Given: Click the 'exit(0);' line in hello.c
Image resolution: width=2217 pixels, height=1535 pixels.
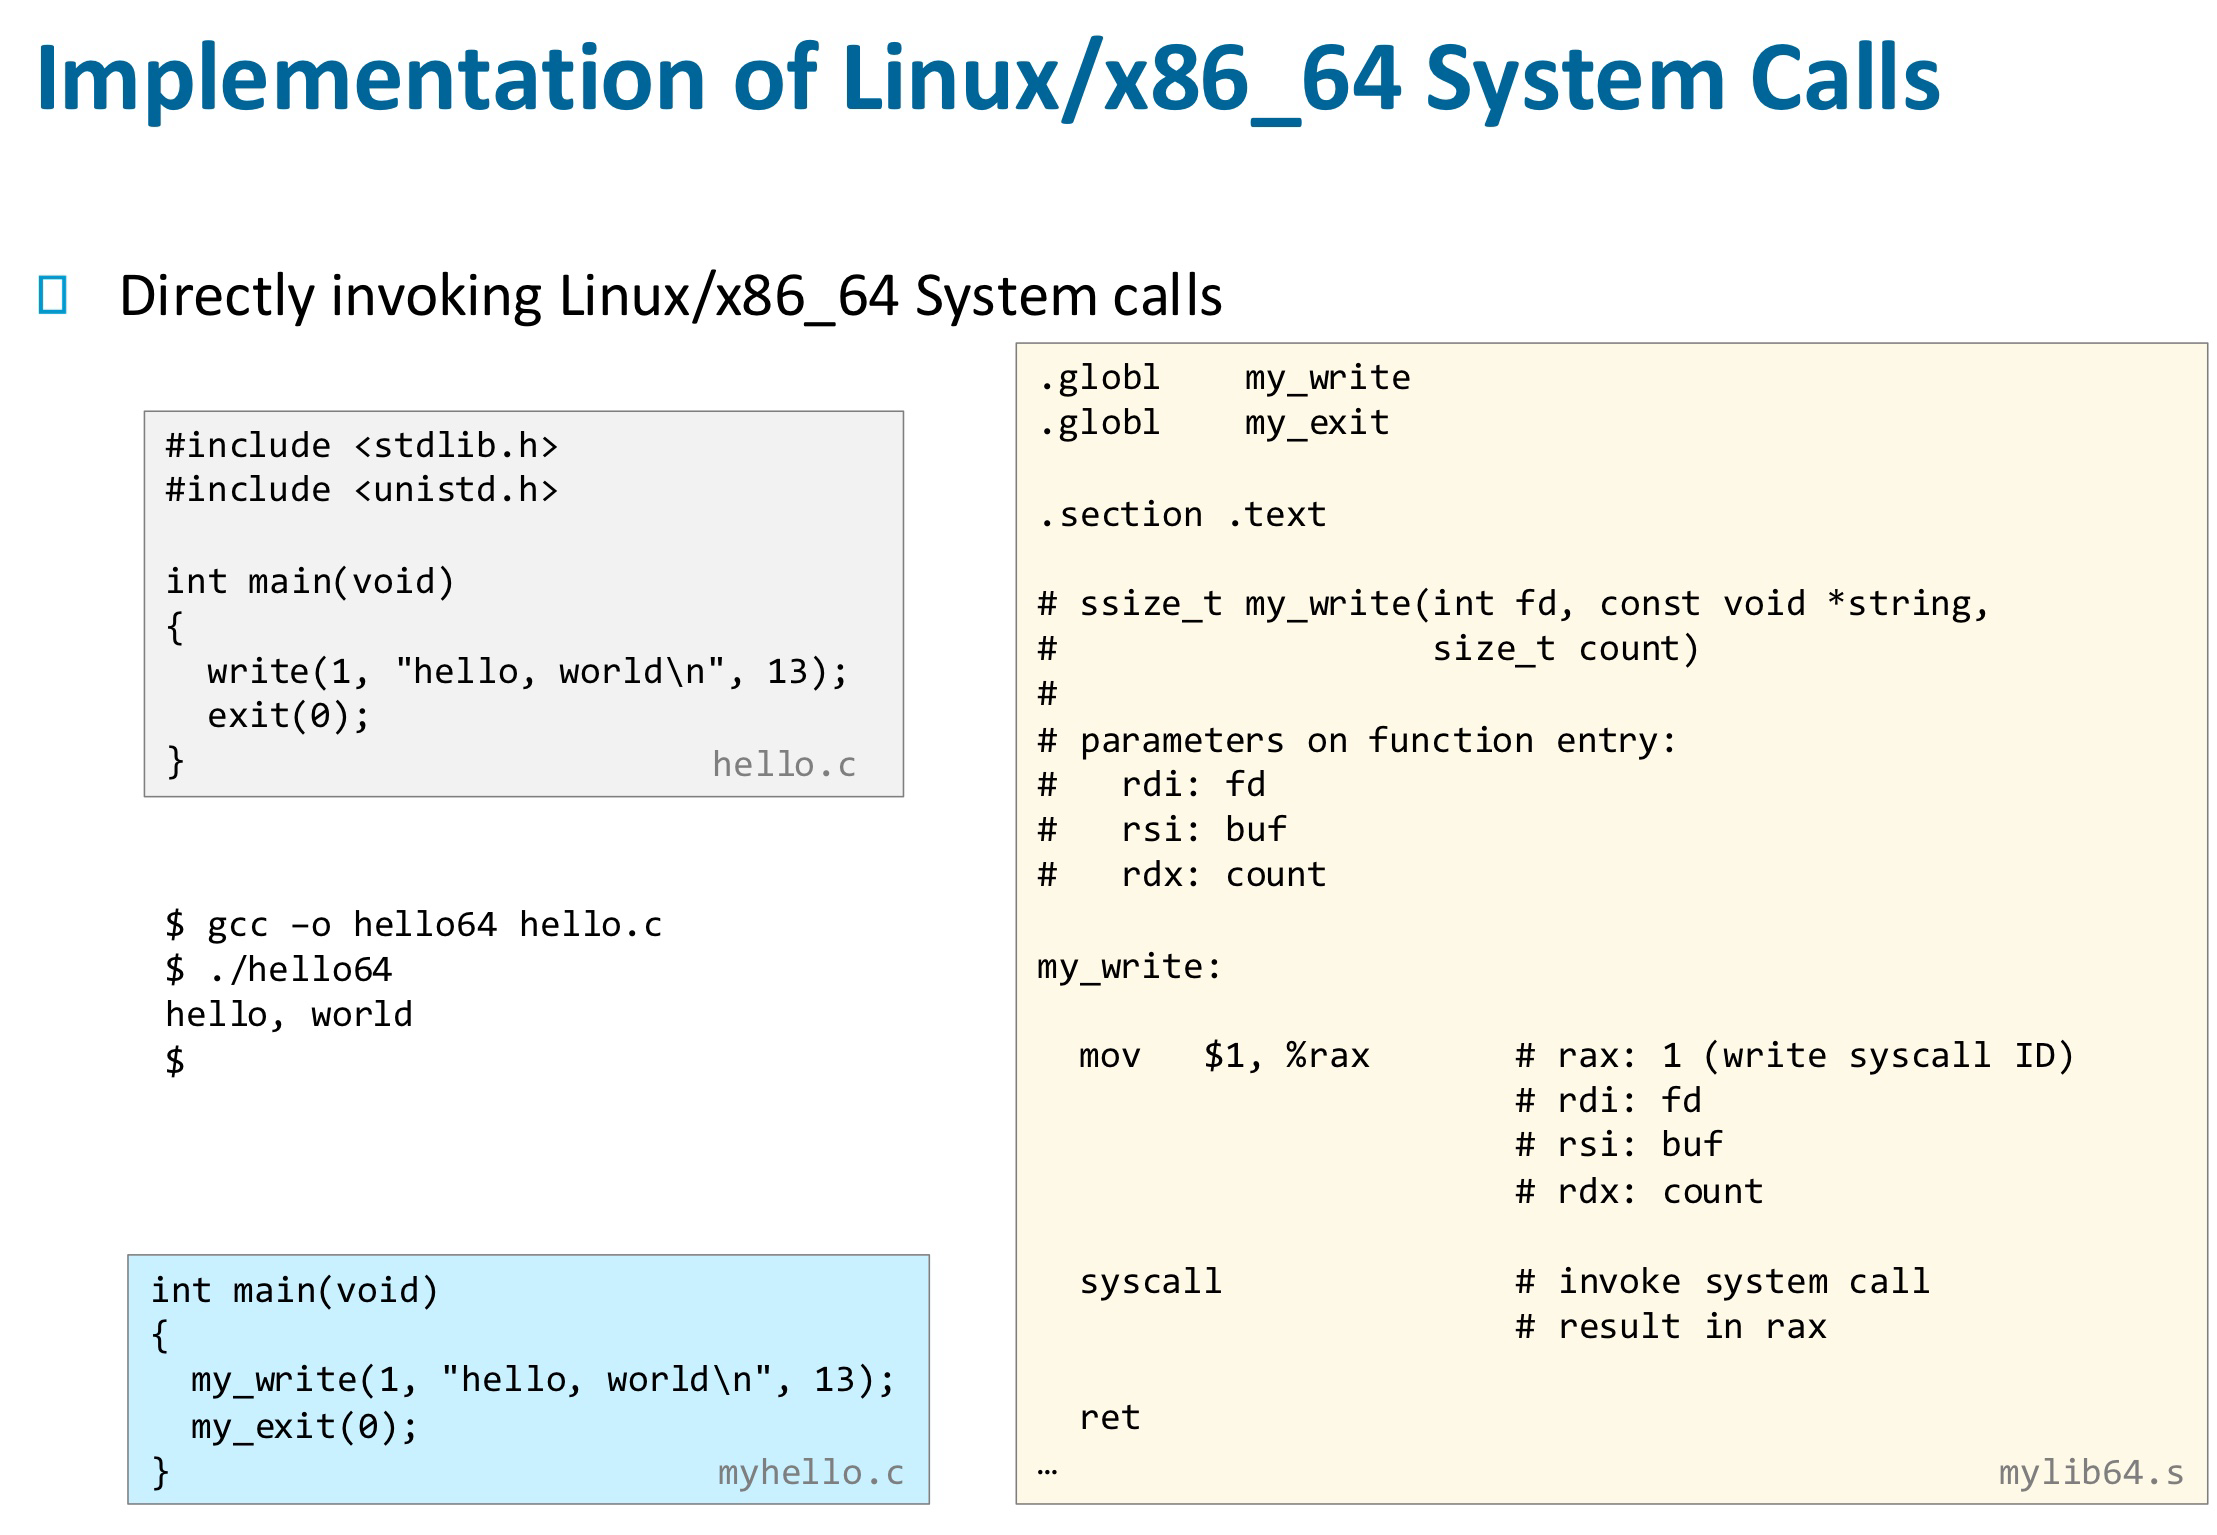Looking at the screenshot, I should (288, 717).
